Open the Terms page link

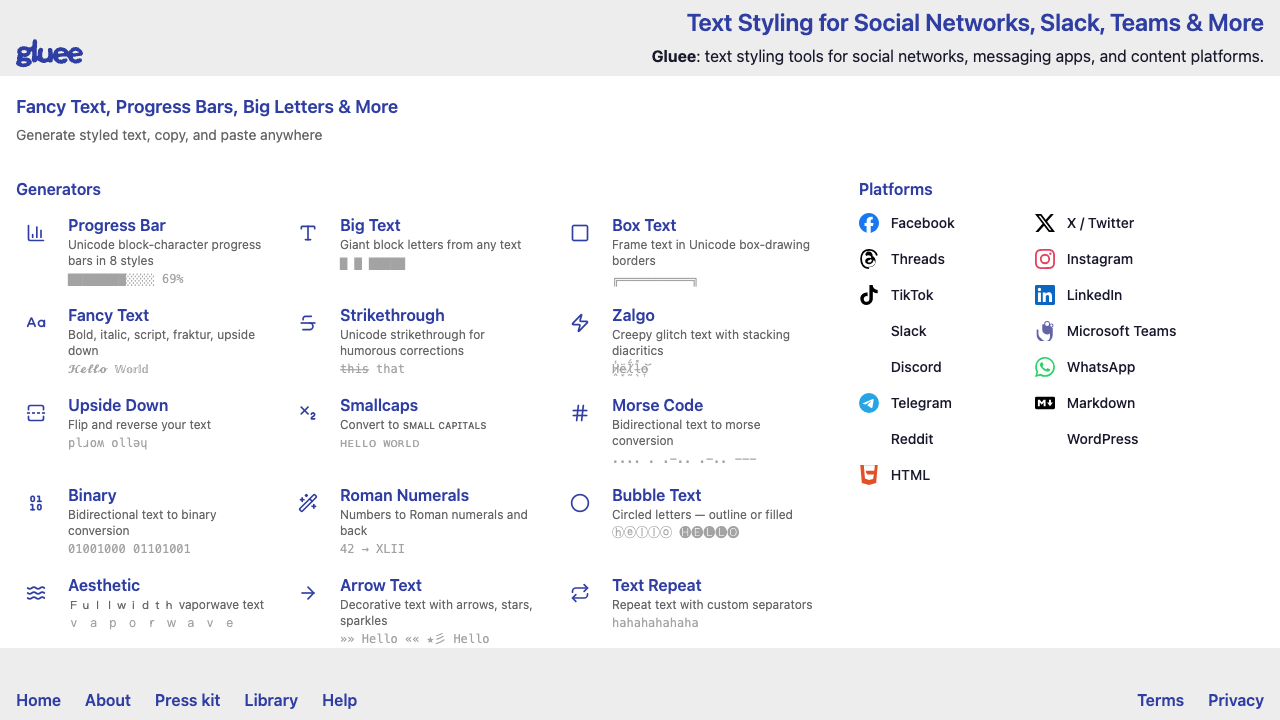tap(1160, 700)
